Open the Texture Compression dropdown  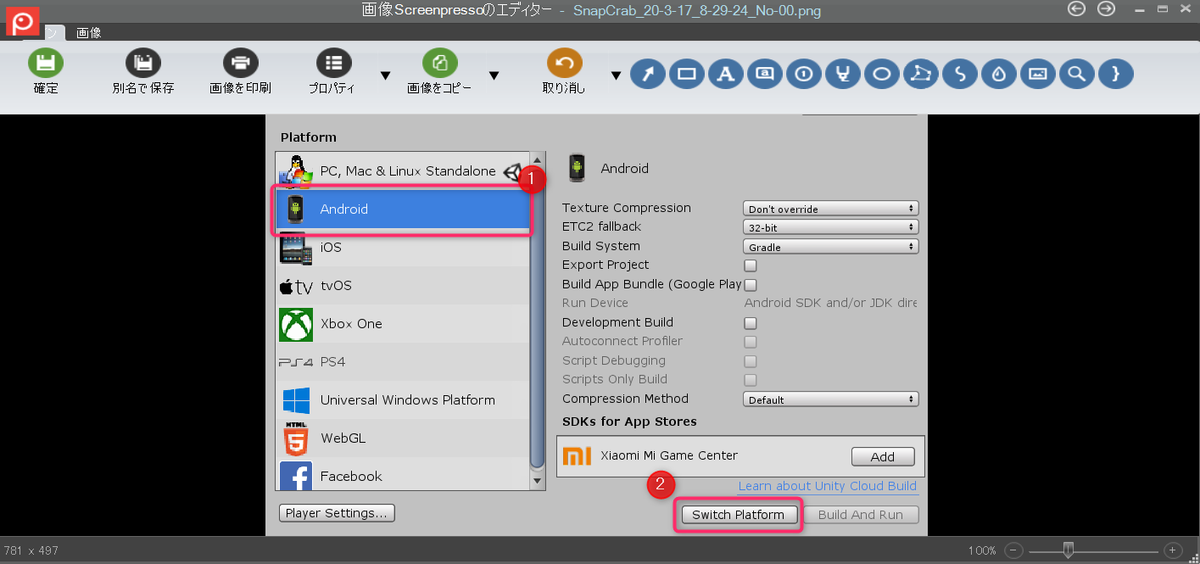pyautogui.click(x=830, y=208)
